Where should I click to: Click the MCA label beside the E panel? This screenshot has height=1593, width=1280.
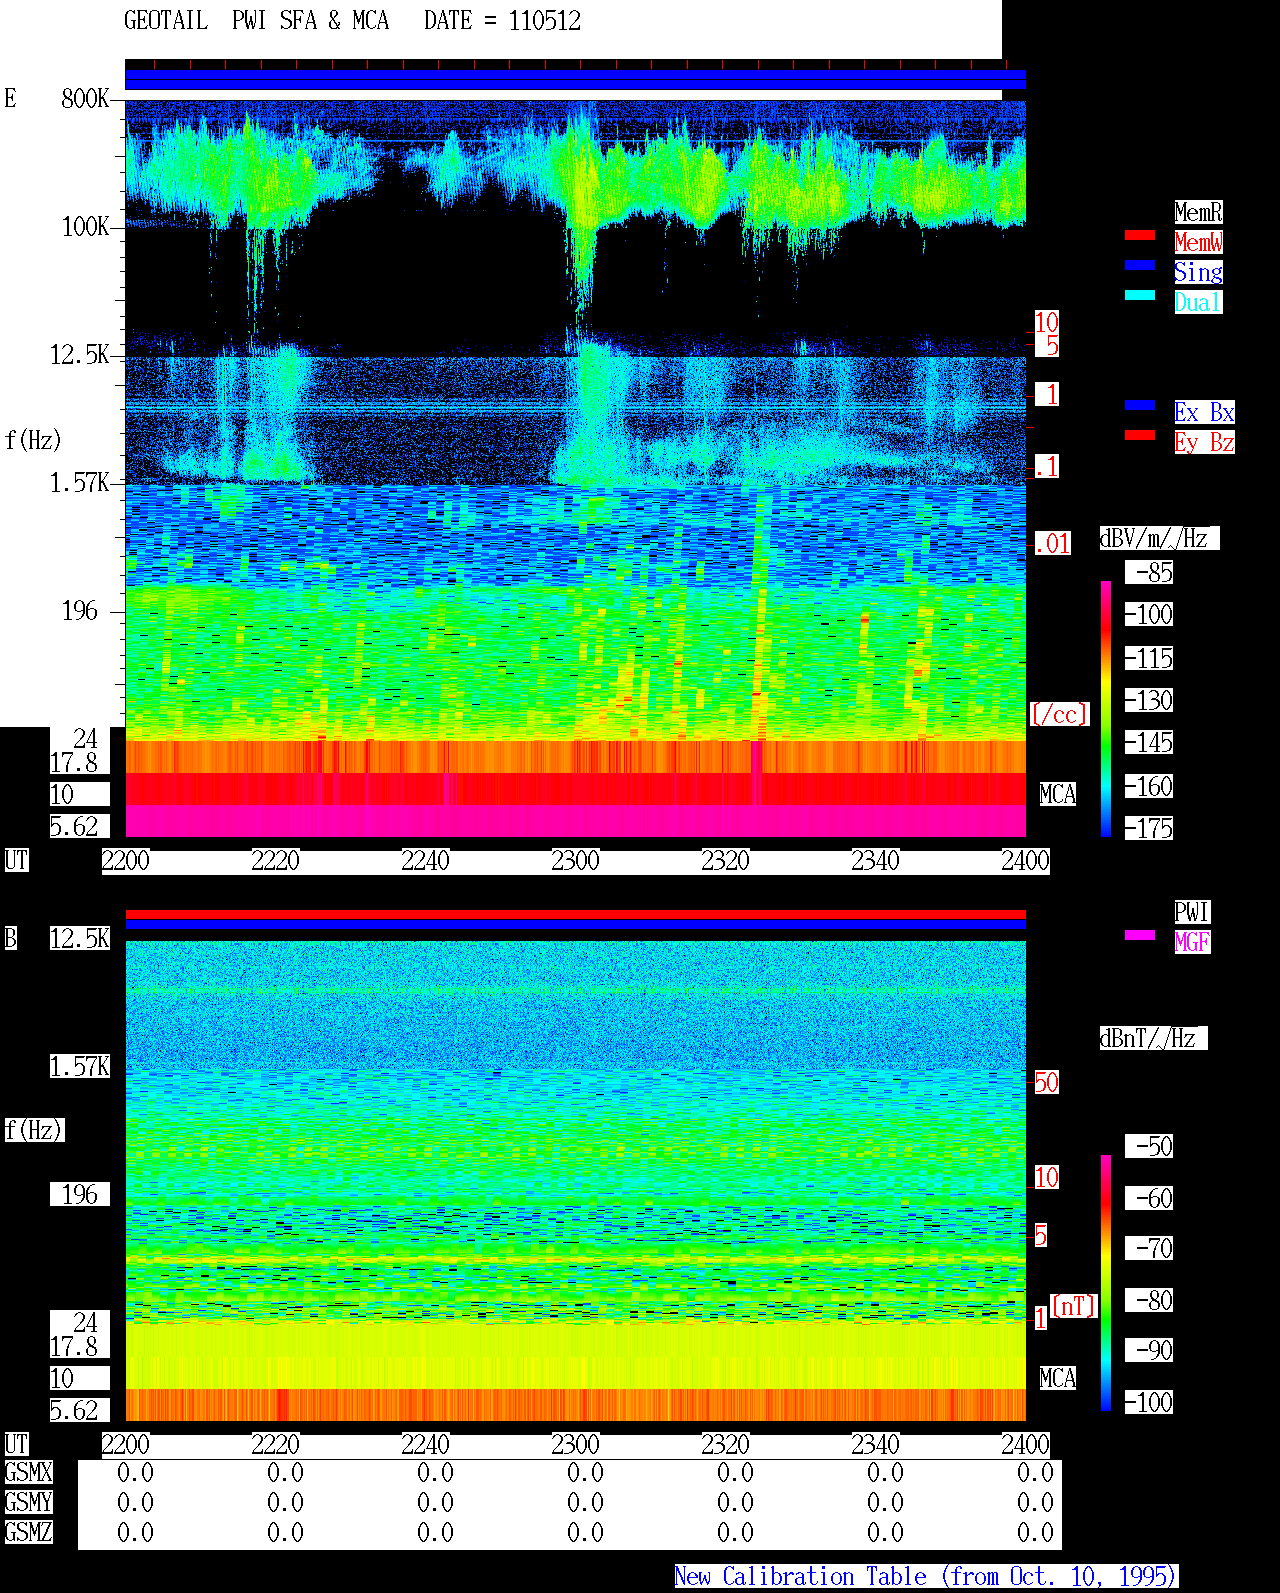point(1058,794)
